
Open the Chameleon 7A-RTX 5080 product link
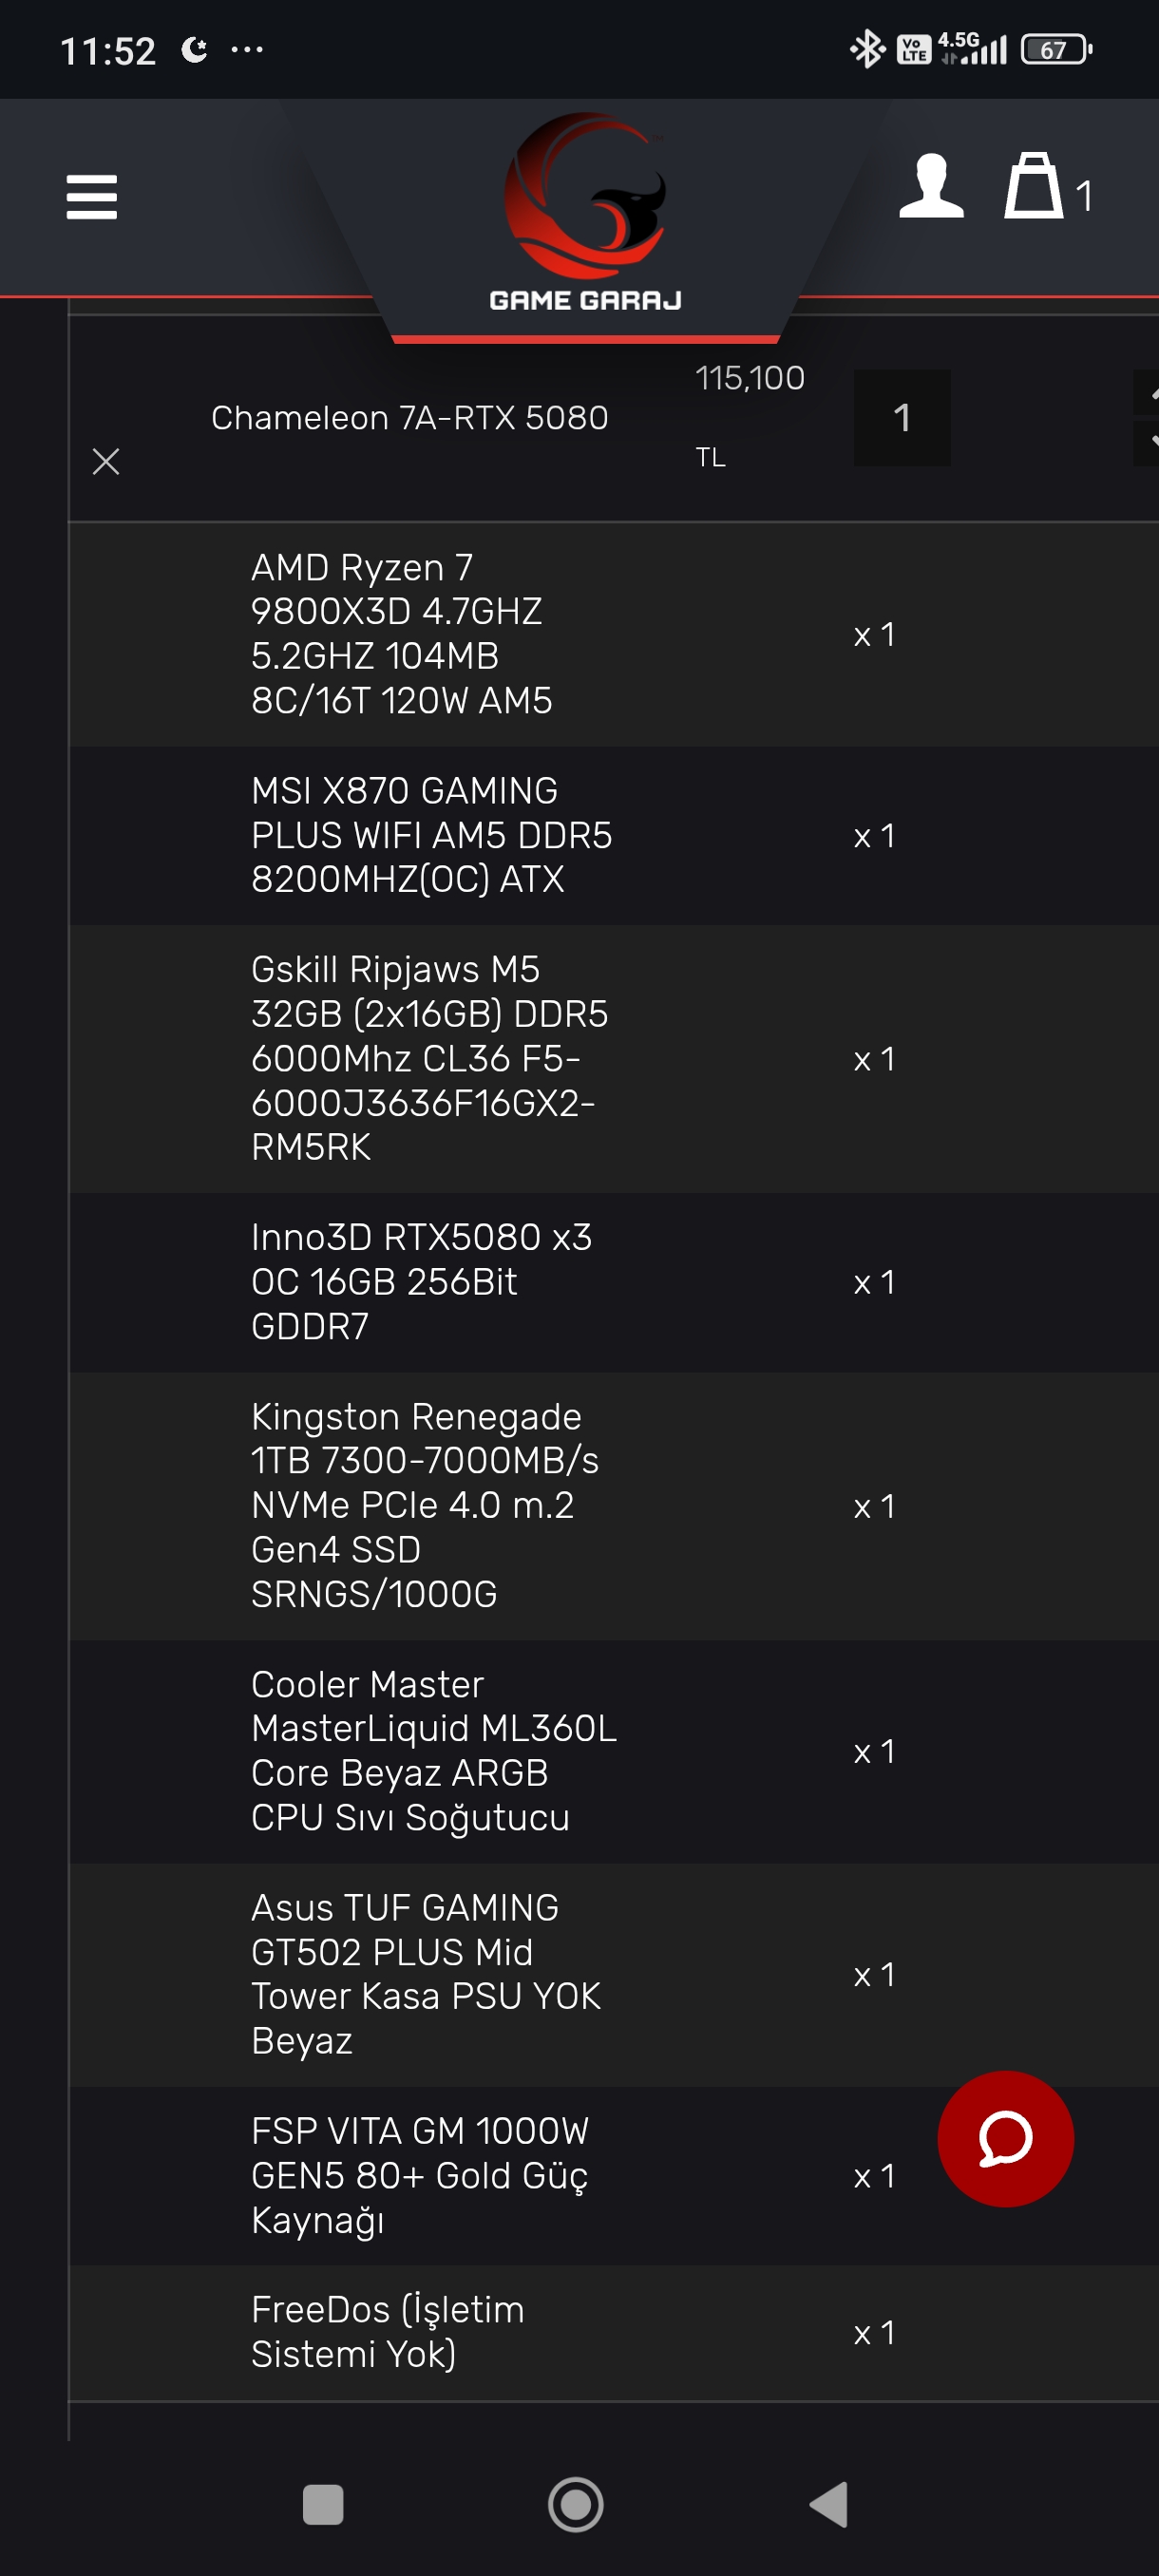409,417
